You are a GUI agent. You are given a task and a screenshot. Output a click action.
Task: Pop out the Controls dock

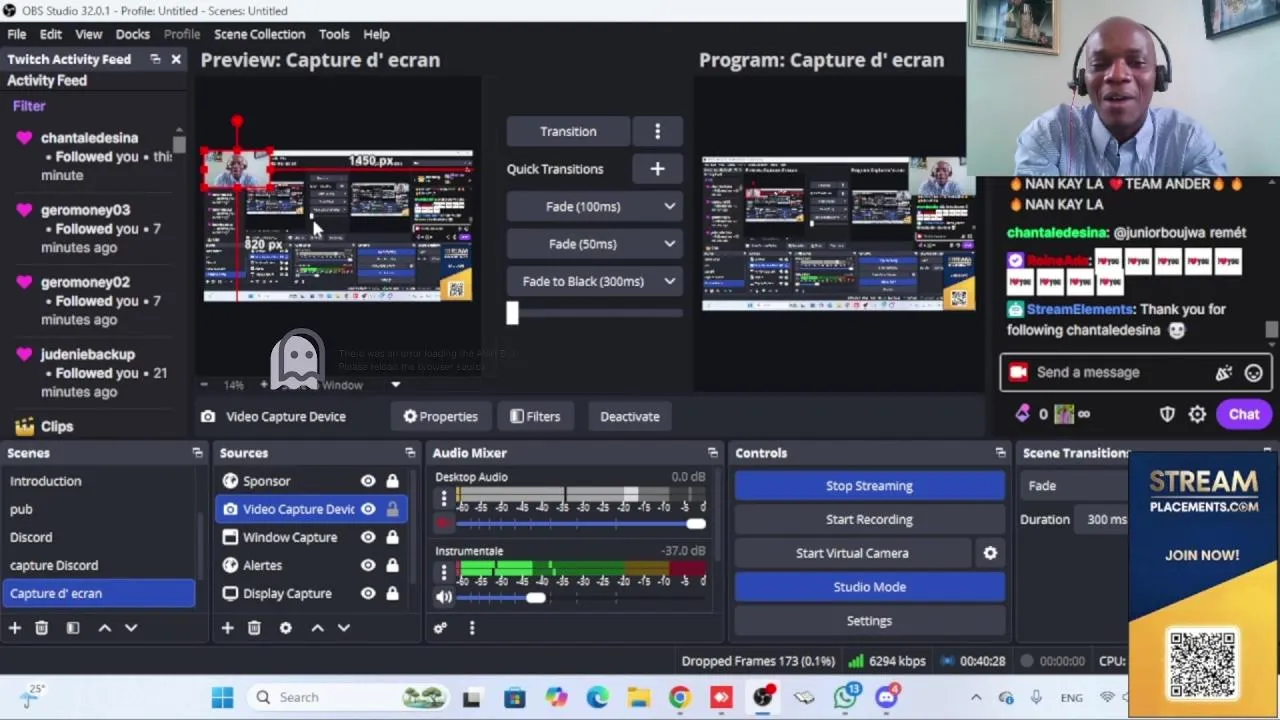[1000, 453]
